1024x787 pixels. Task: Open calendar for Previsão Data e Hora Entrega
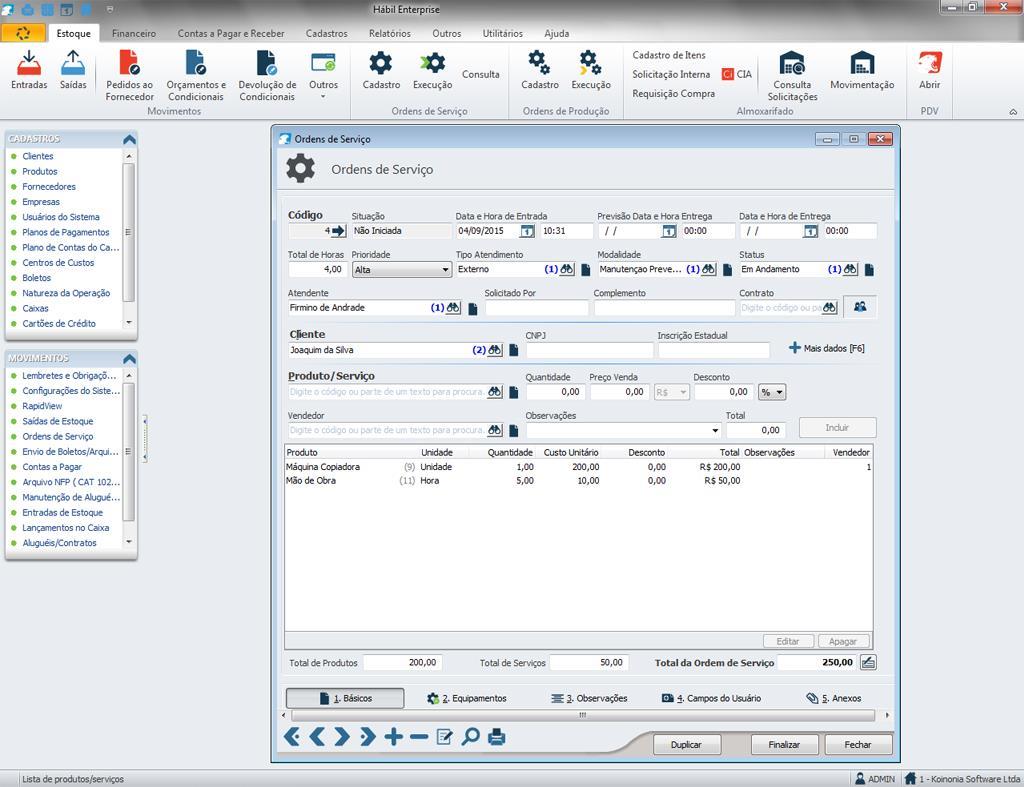pyautogui.click(x=669, y=231)
